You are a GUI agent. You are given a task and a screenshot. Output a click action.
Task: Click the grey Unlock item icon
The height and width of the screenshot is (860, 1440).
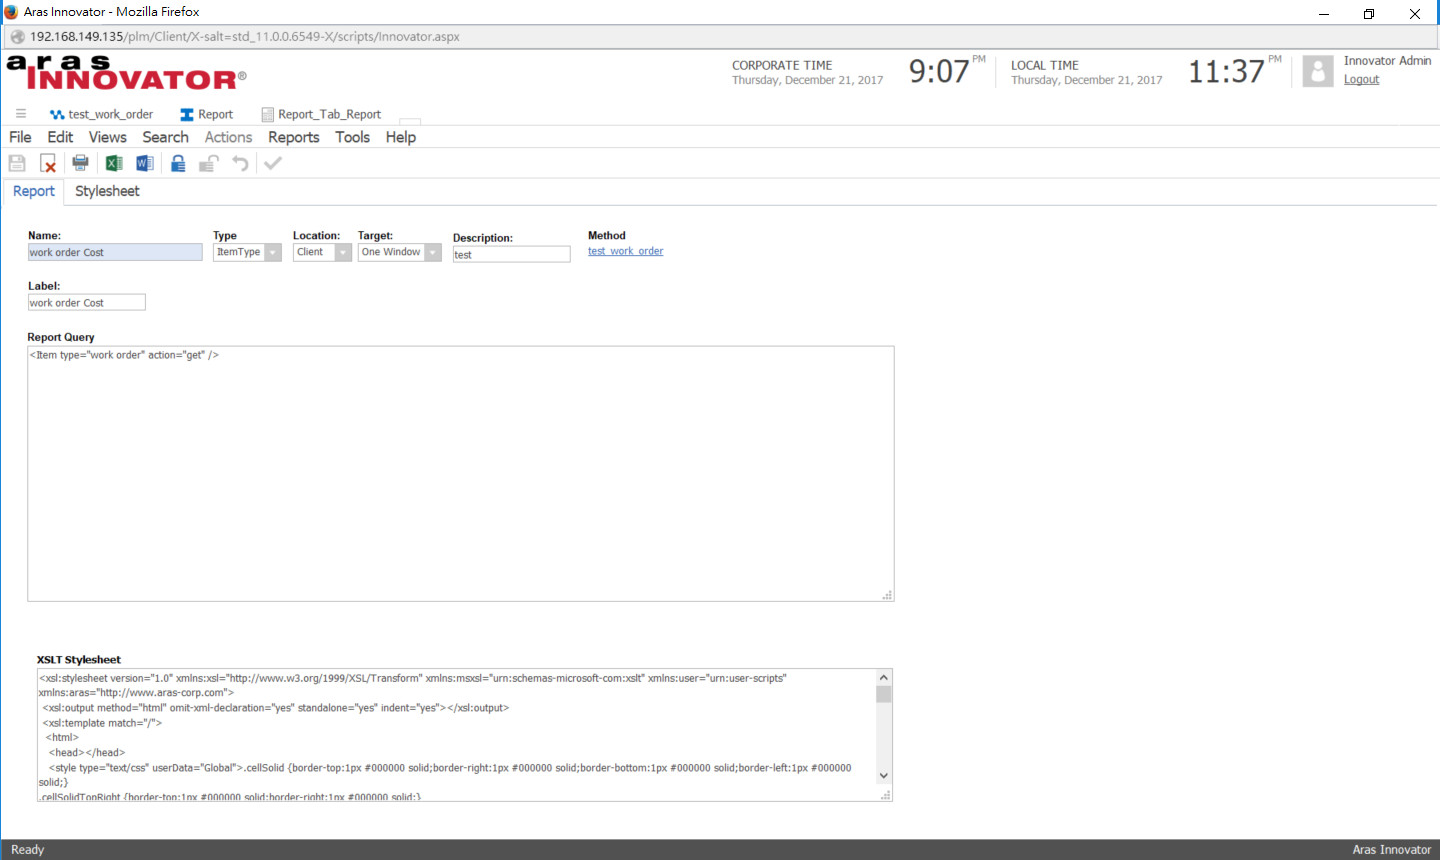click(209, 163)
